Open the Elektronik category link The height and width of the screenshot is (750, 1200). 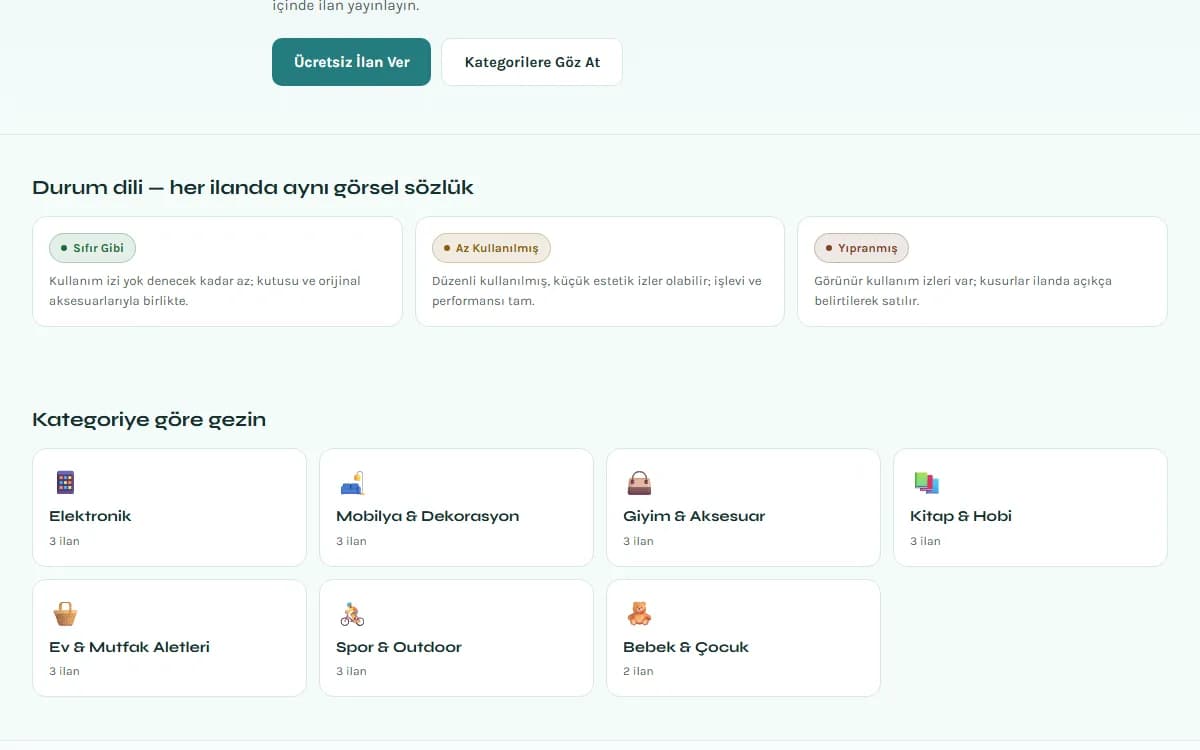pos(170,507)
